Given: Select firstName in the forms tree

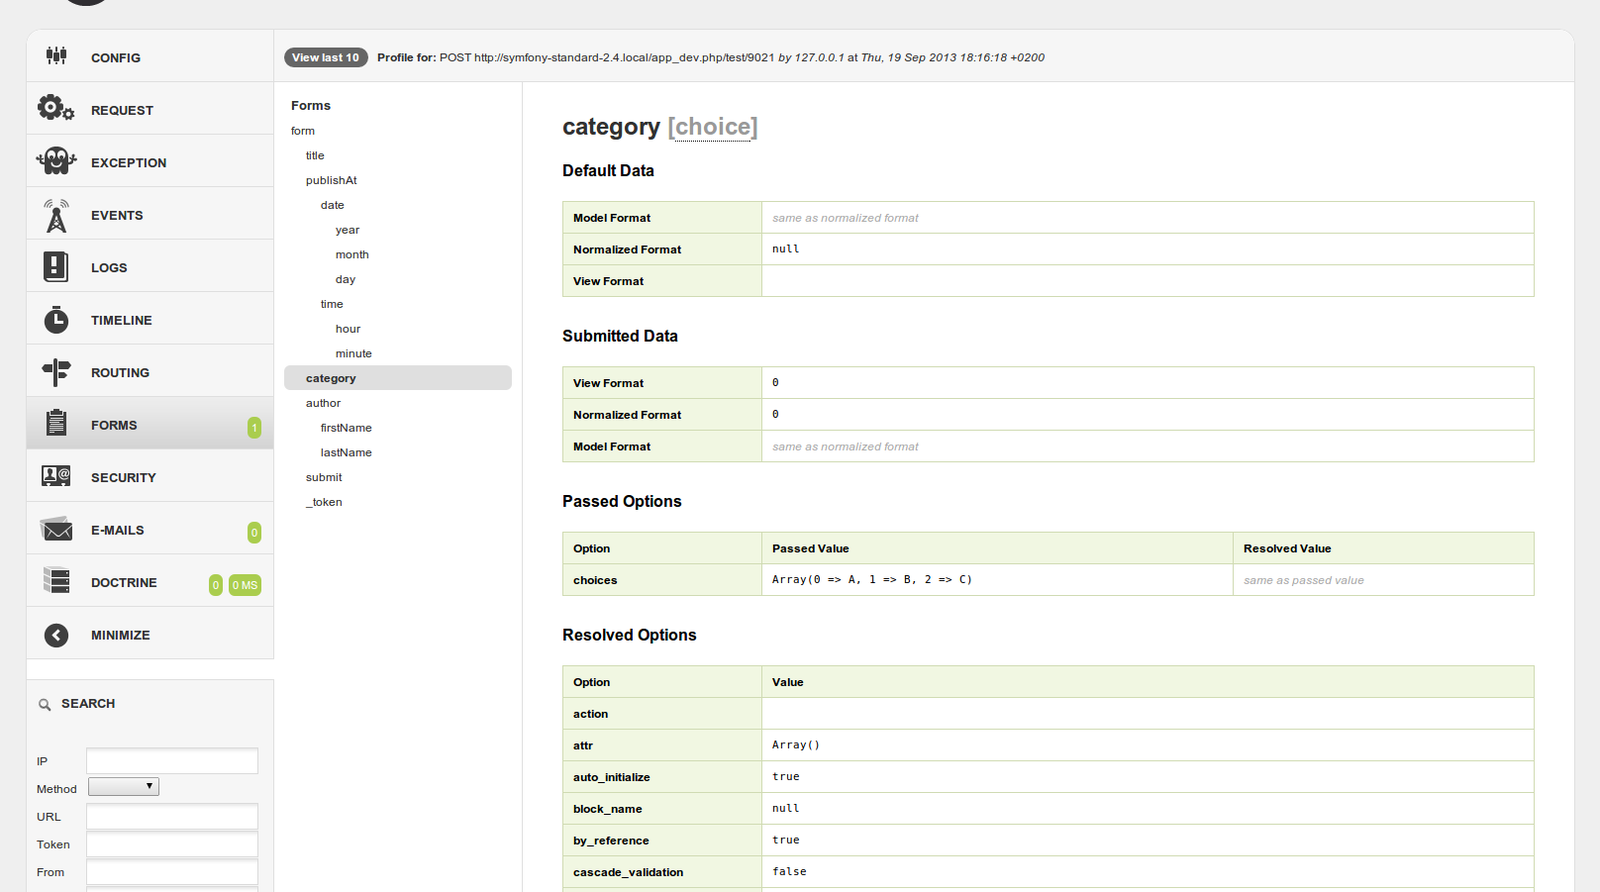Looking at the screenshot, I should coord(346,428).
